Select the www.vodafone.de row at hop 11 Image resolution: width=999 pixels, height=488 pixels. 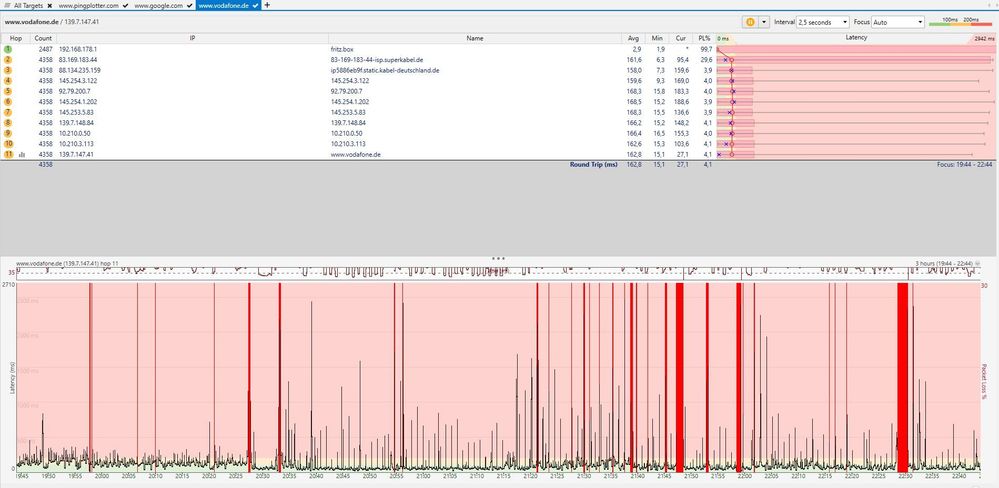[x=357, y=154]
